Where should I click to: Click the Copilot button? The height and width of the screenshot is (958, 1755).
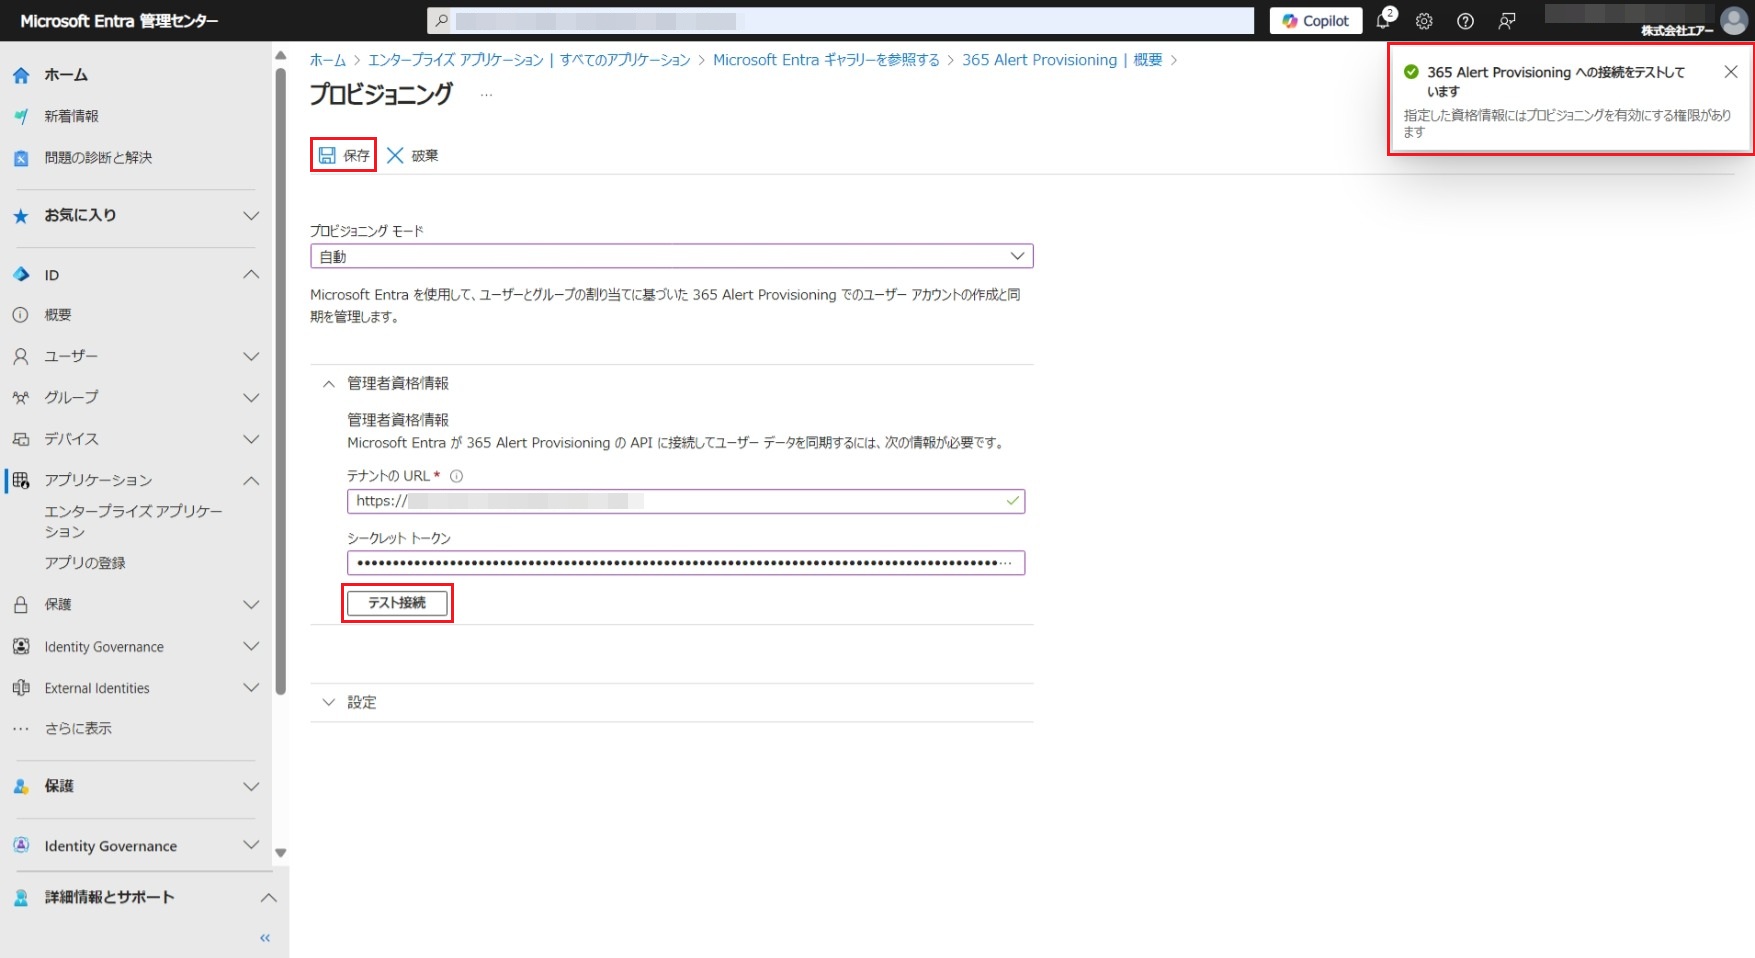pyautogui.click(x=1315, y=21)
